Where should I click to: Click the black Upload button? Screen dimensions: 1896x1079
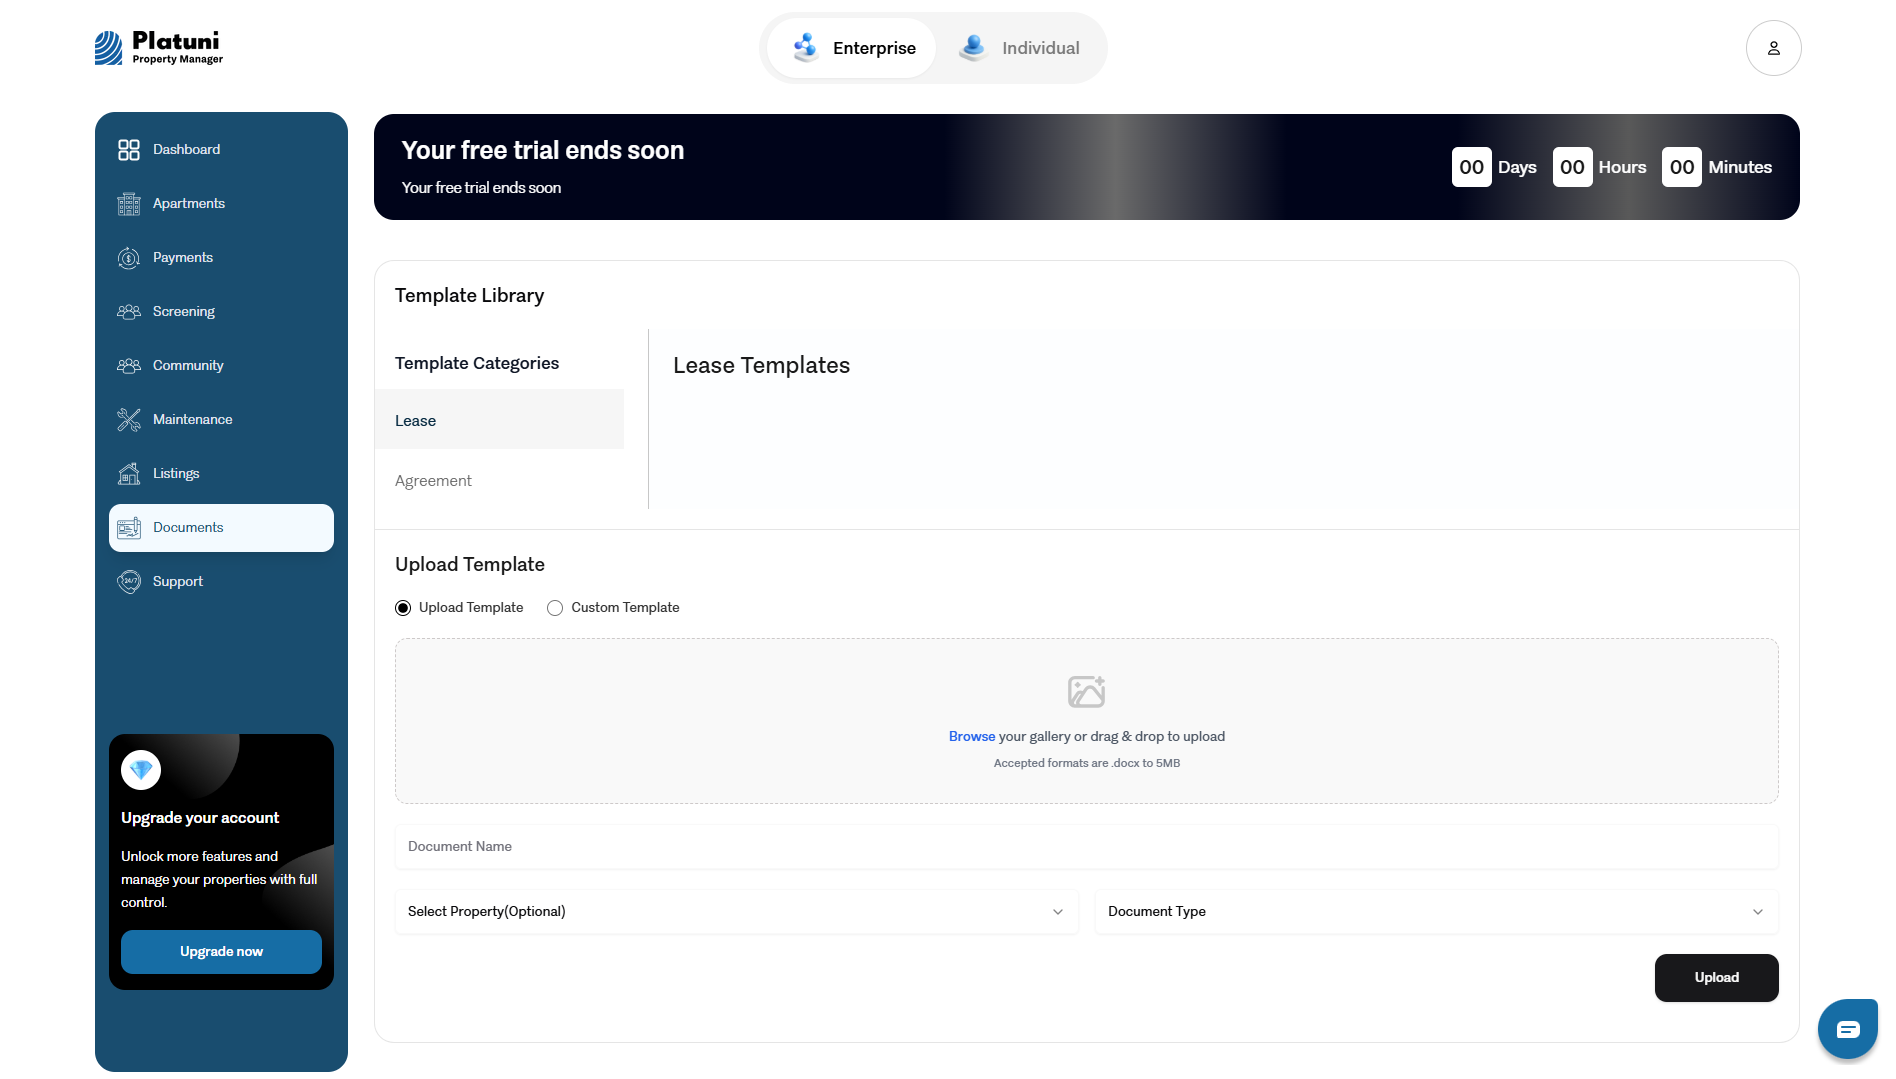pyautogui.click(x=1716, y=978)
